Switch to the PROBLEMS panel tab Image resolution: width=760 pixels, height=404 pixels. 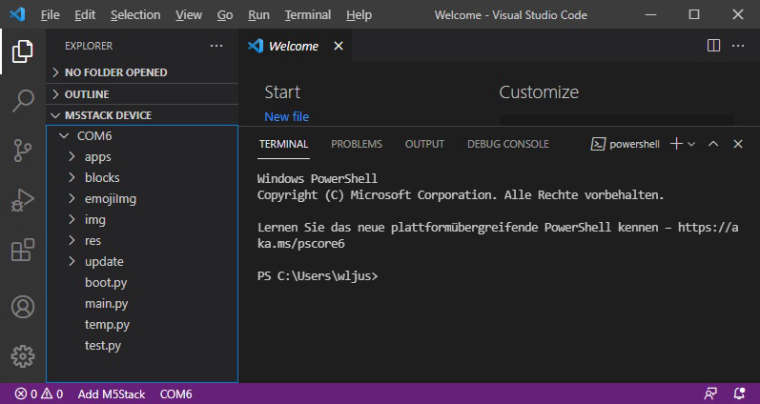[356, 144]
